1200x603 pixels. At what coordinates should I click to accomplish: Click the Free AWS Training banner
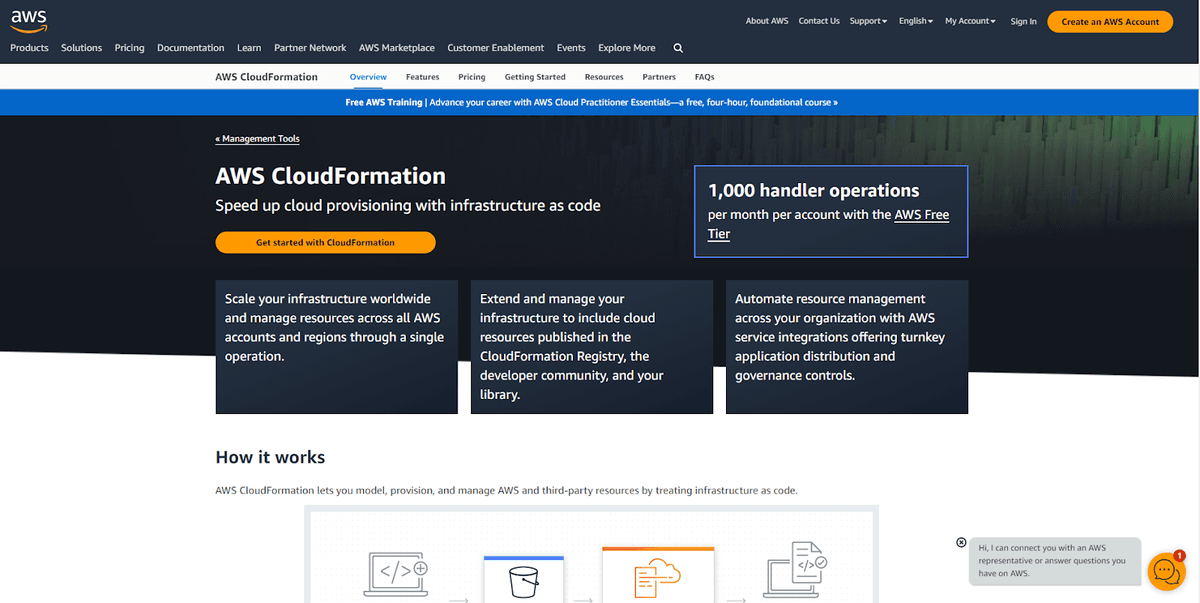[x=592, y=102]
